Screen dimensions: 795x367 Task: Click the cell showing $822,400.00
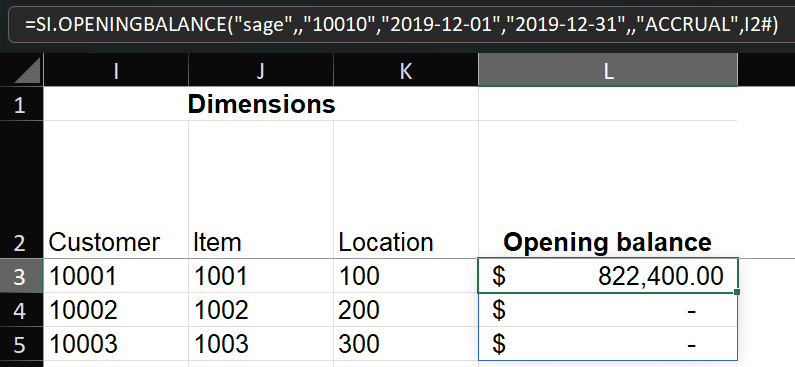[x=608, y=276]
